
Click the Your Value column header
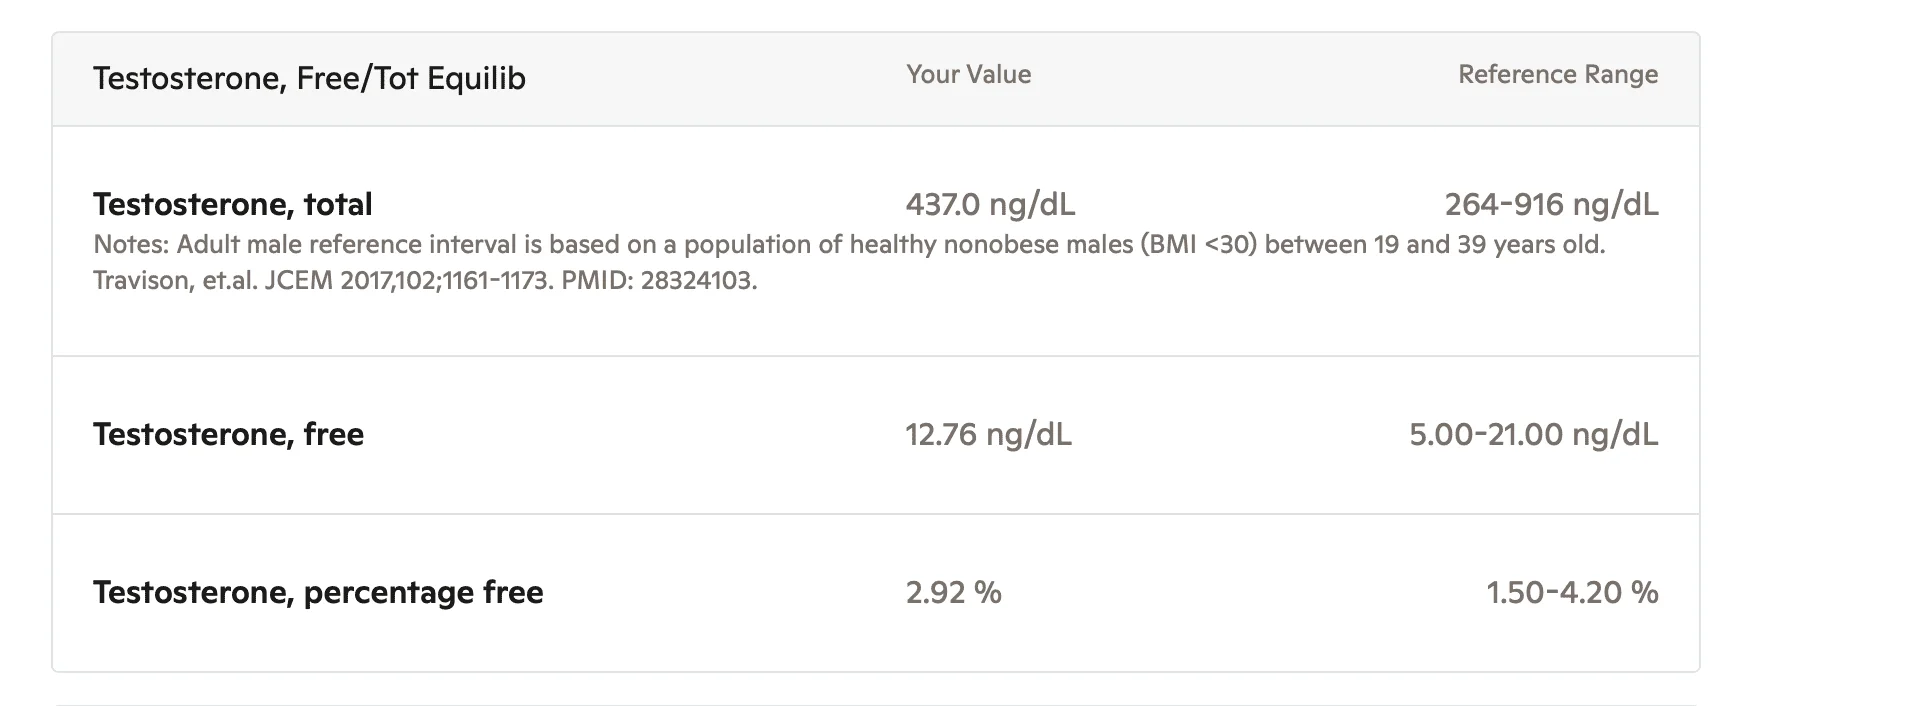click(x=968, y=74)
